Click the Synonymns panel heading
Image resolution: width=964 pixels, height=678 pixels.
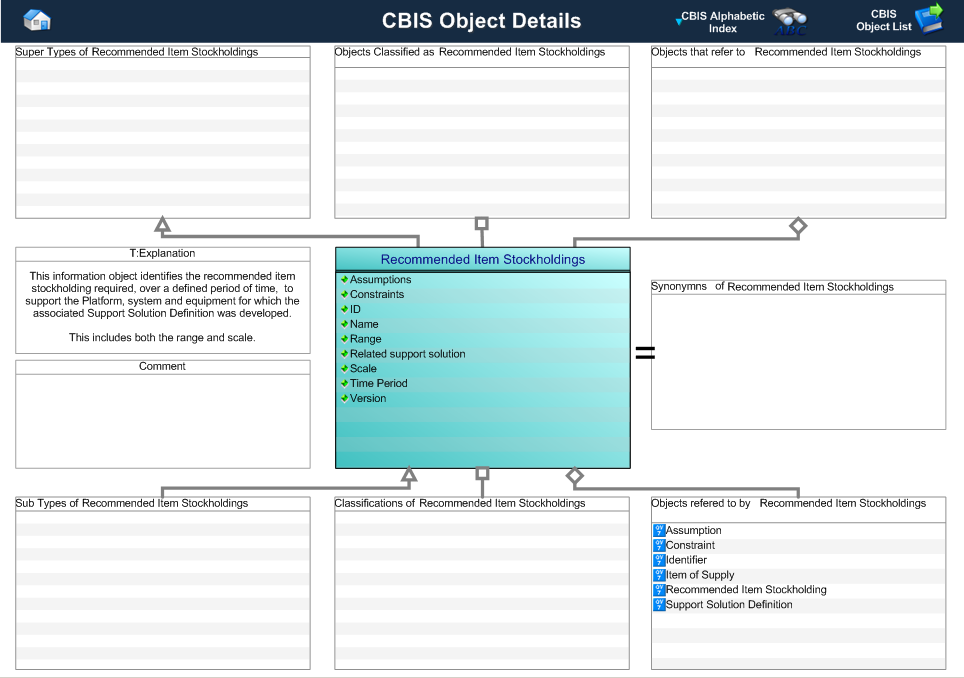[772, 286]
